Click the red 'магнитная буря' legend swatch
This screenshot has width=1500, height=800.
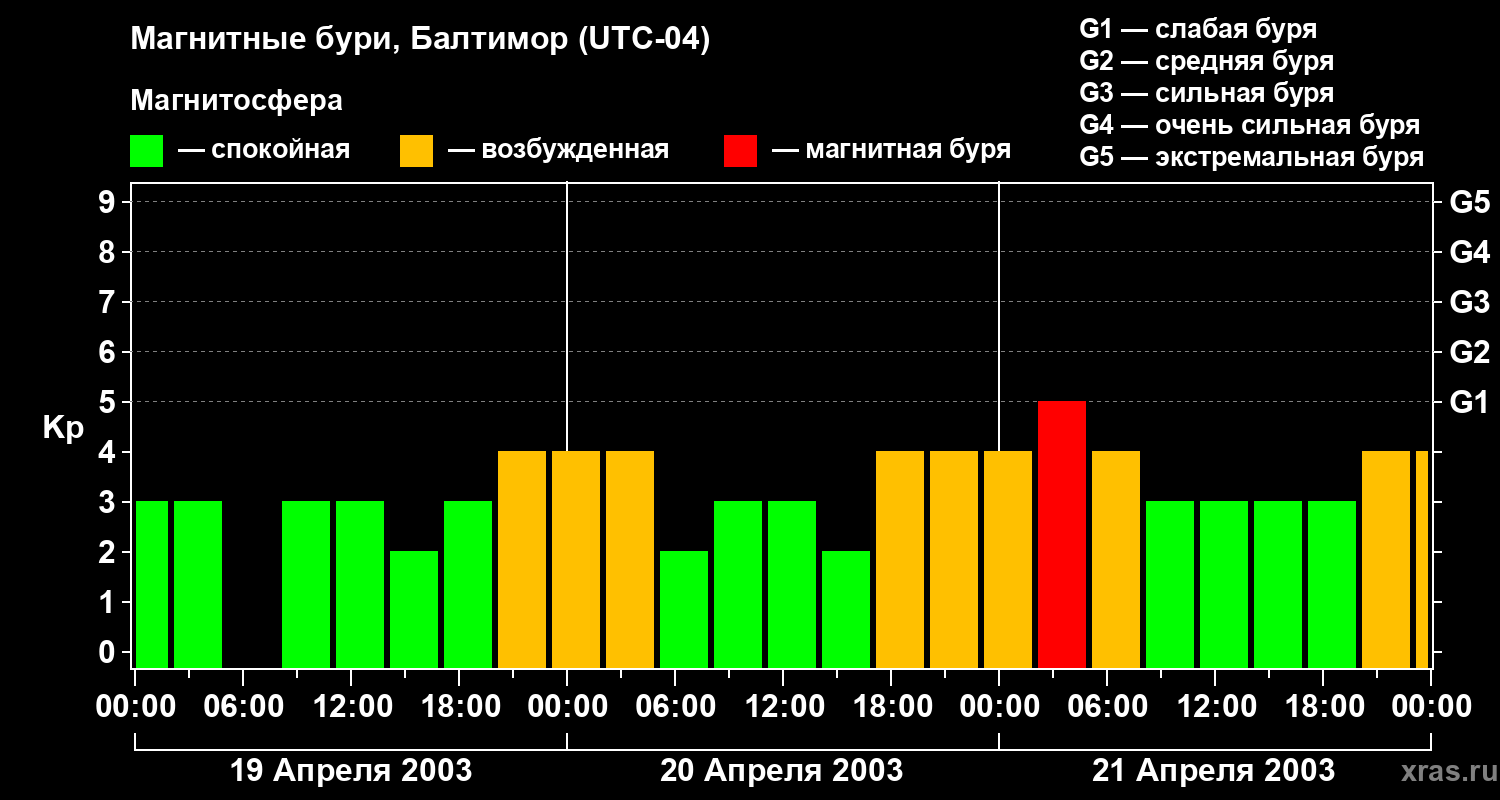(x=740, y=151)
